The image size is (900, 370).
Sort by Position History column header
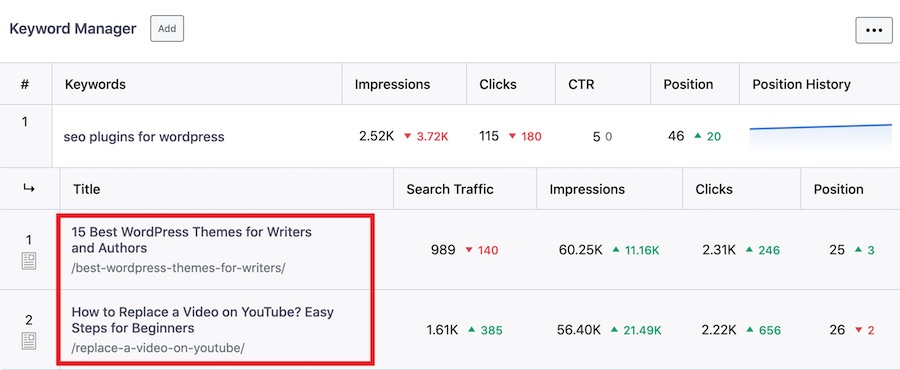[801, 84]
